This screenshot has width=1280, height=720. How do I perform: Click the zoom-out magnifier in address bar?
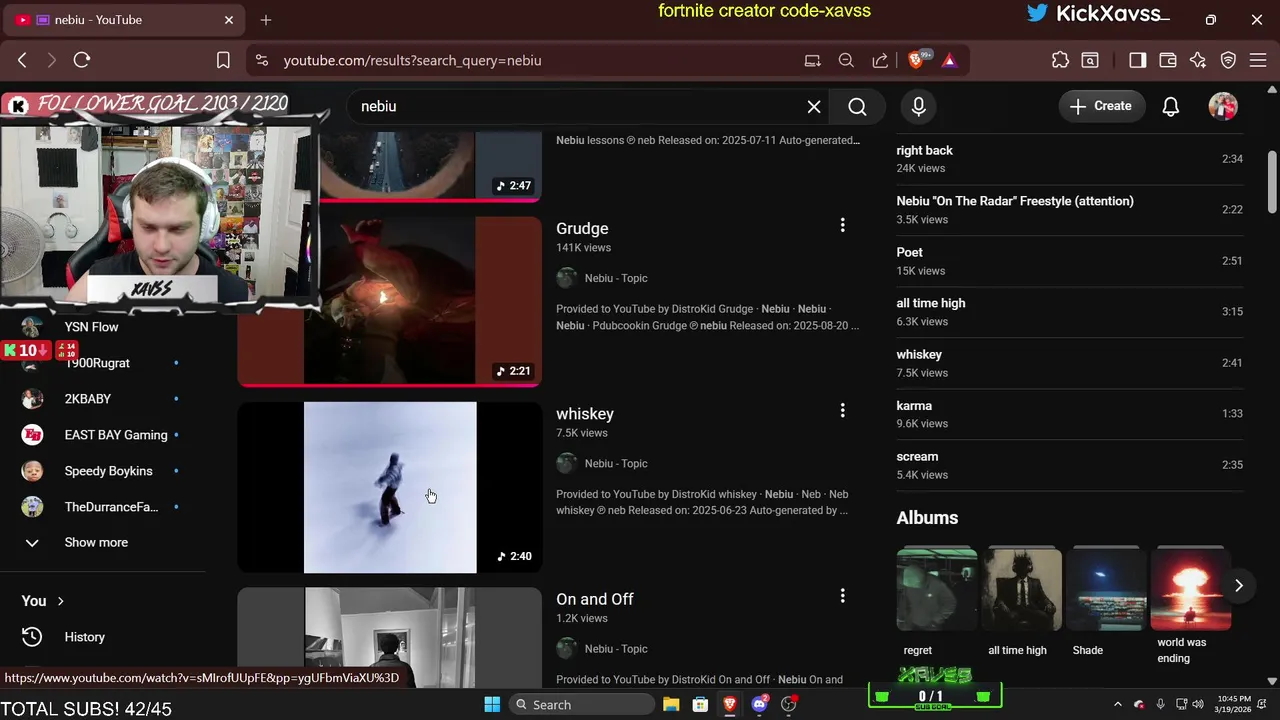[846, 60]
